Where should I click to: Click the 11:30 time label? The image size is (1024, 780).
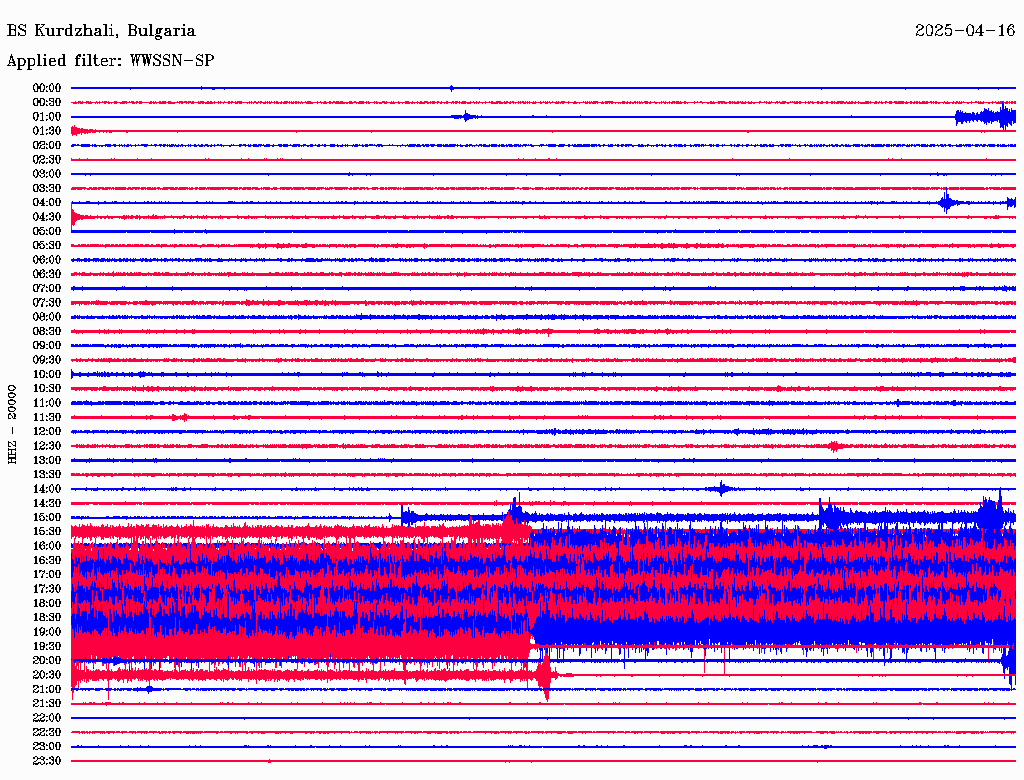[47, 417]
